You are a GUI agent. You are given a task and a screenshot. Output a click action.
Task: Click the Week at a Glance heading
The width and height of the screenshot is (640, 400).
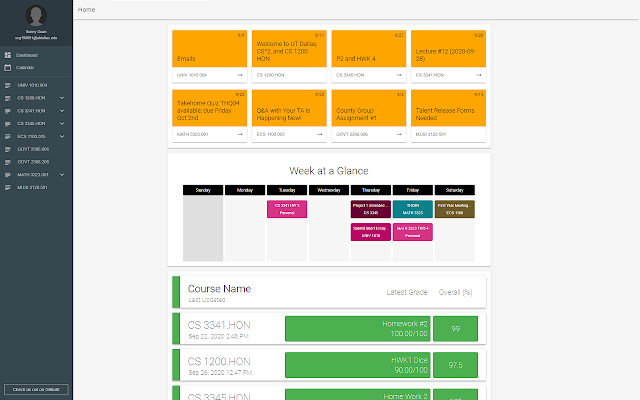329,171
